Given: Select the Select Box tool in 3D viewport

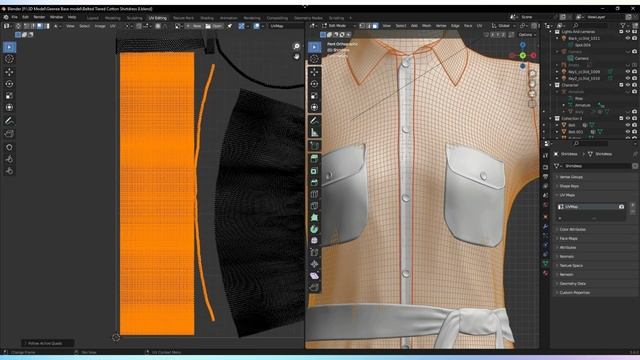Looking at the screenshot, I should 314,47.
